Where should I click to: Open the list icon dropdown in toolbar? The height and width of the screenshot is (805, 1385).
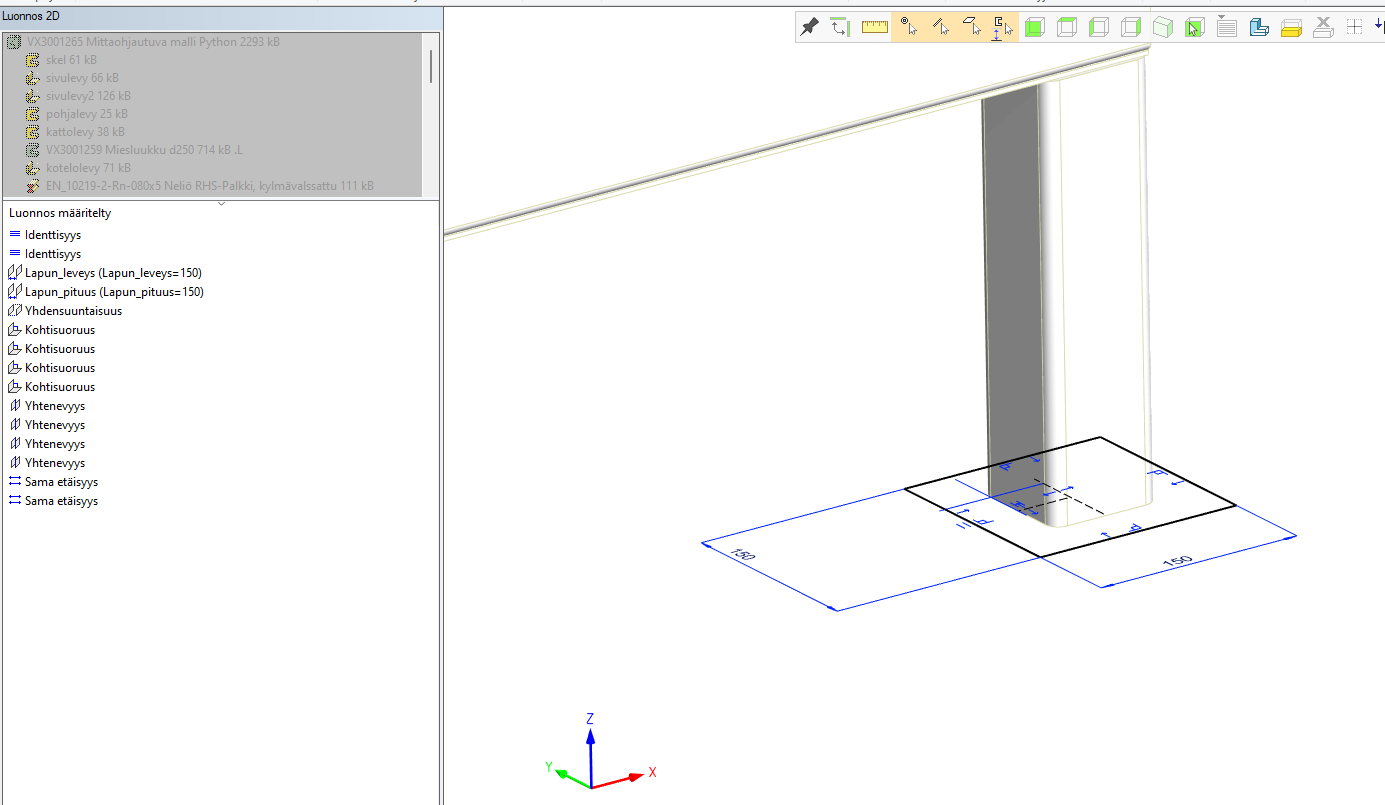[1227, 27]
